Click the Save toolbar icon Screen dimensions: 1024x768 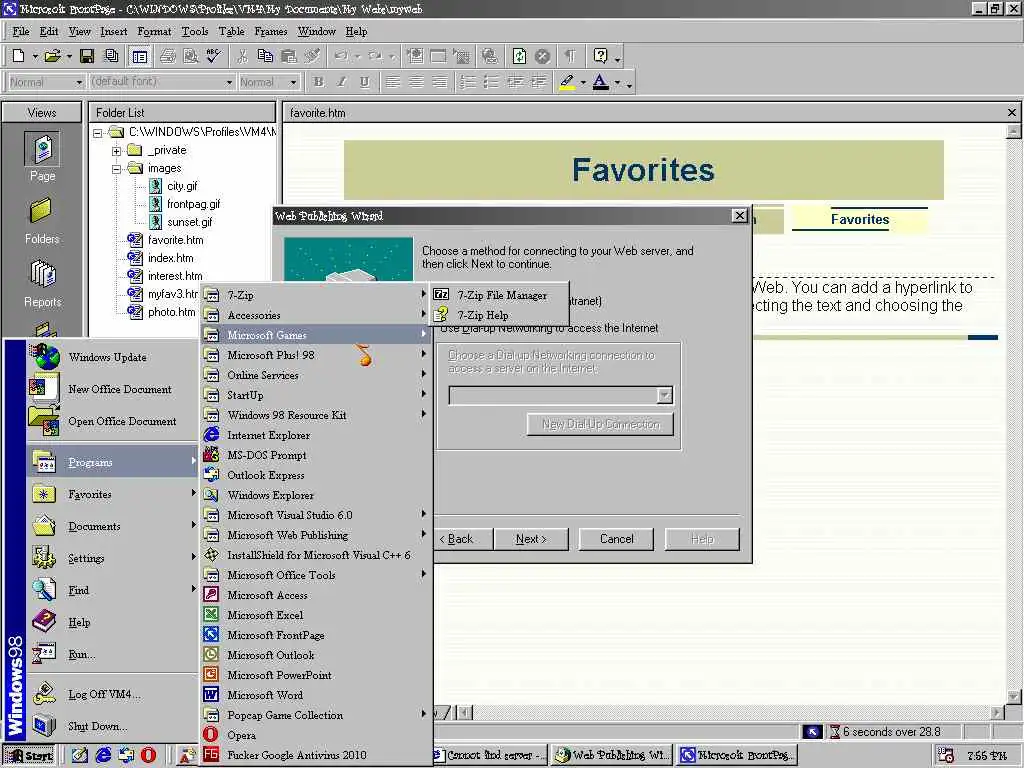coord(86,56)
